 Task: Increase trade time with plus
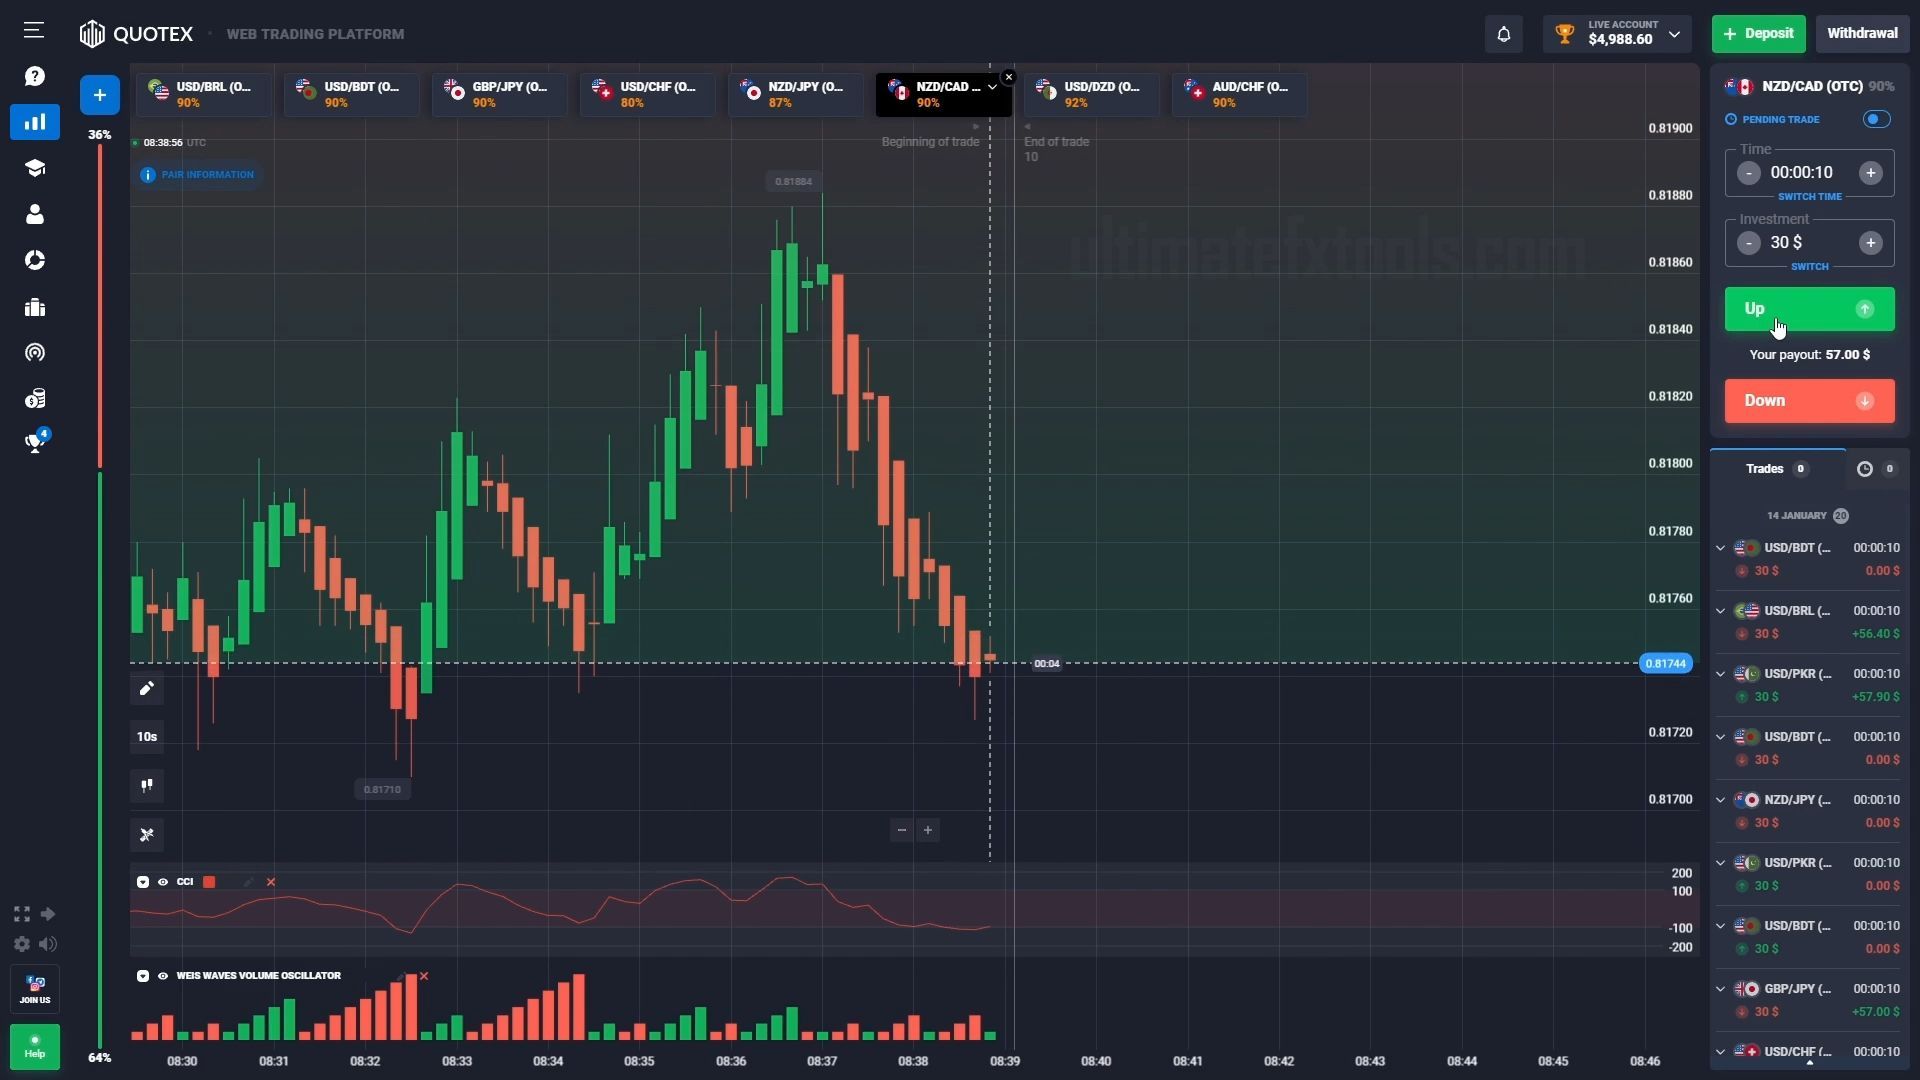[1870, 173]
